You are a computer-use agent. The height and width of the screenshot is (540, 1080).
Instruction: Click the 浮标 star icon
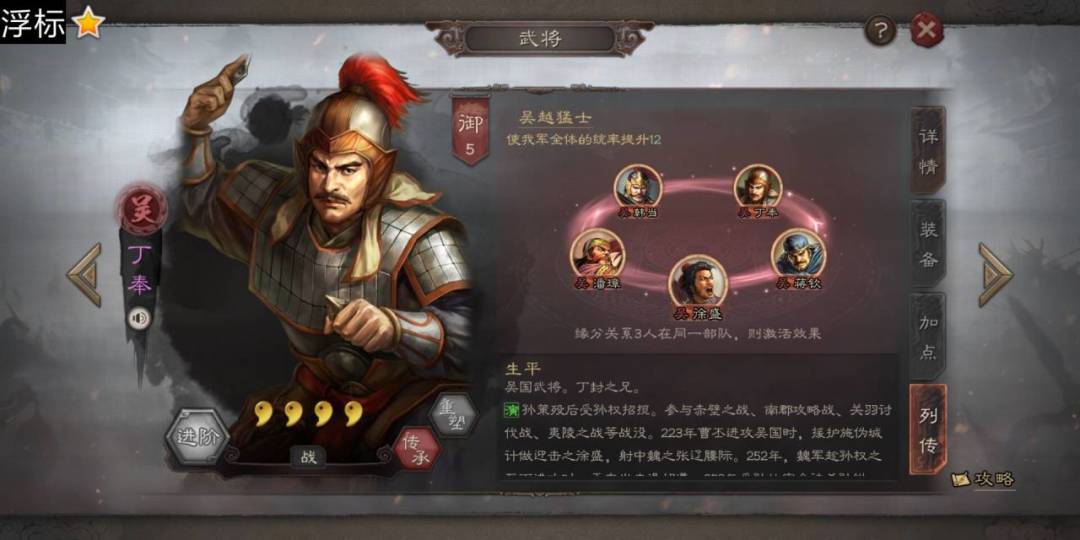click(88, 23)
